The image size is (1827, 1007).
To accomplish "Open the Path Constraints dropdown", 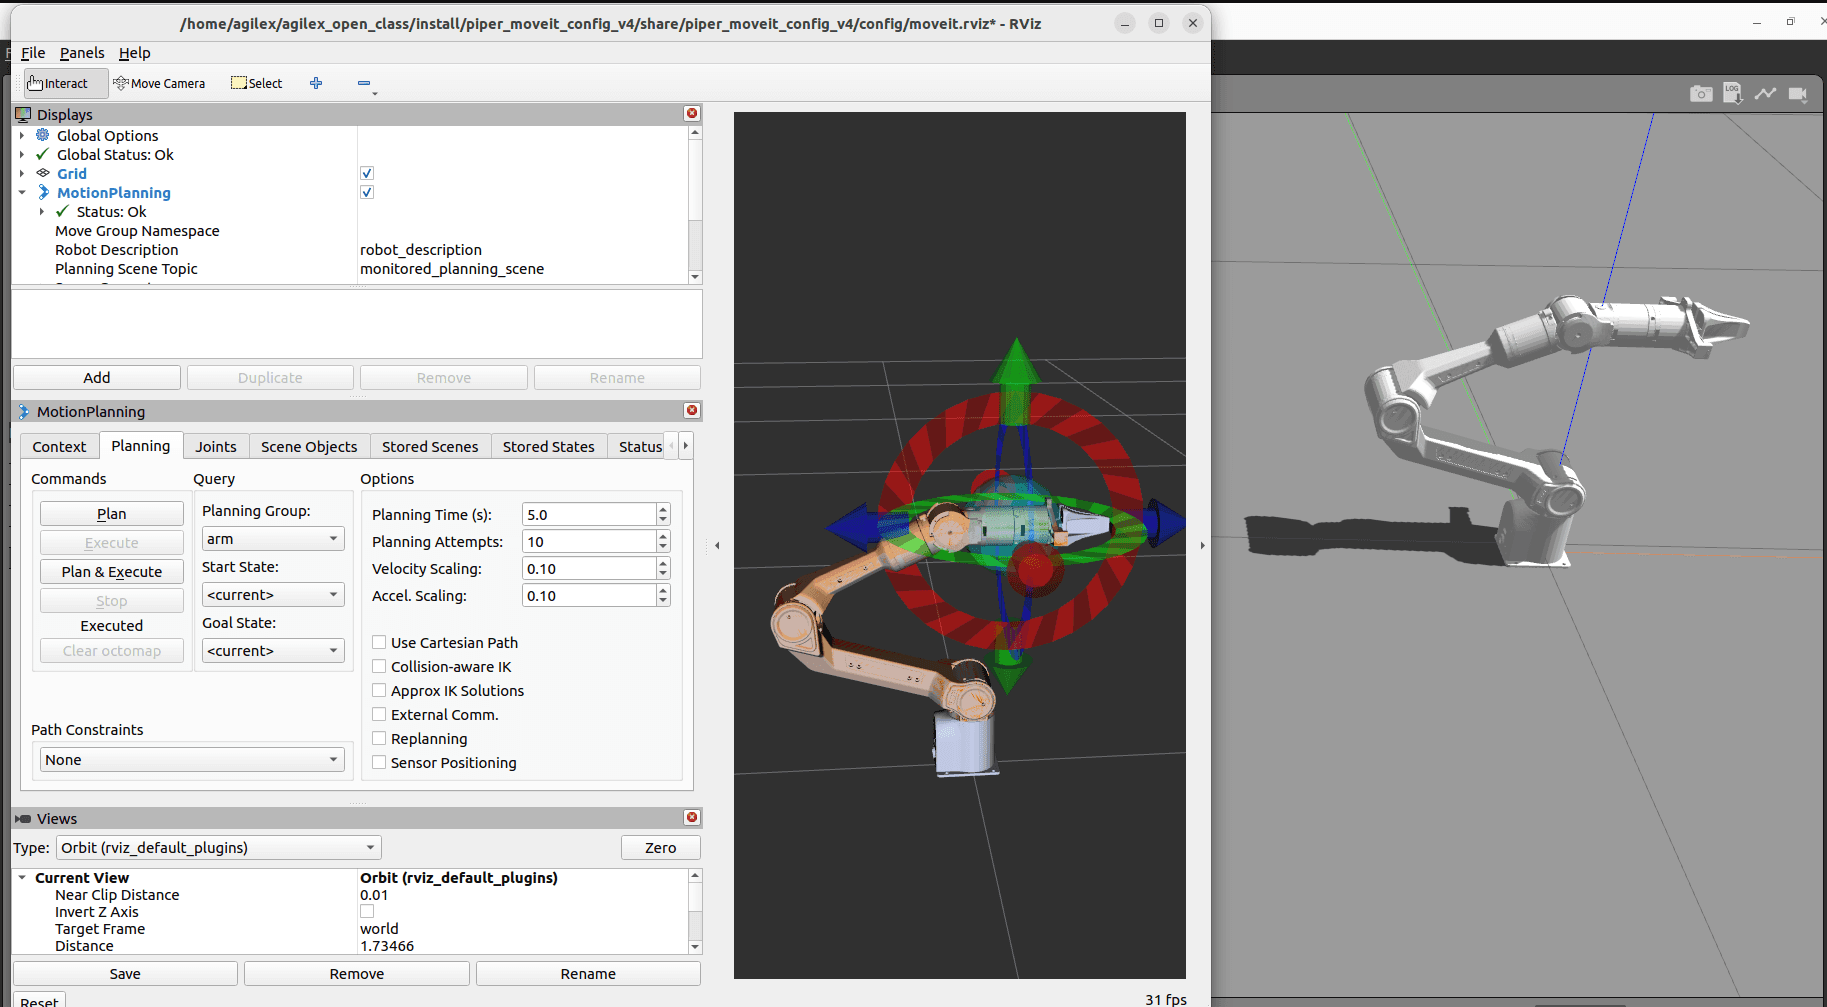I will 192,760.
